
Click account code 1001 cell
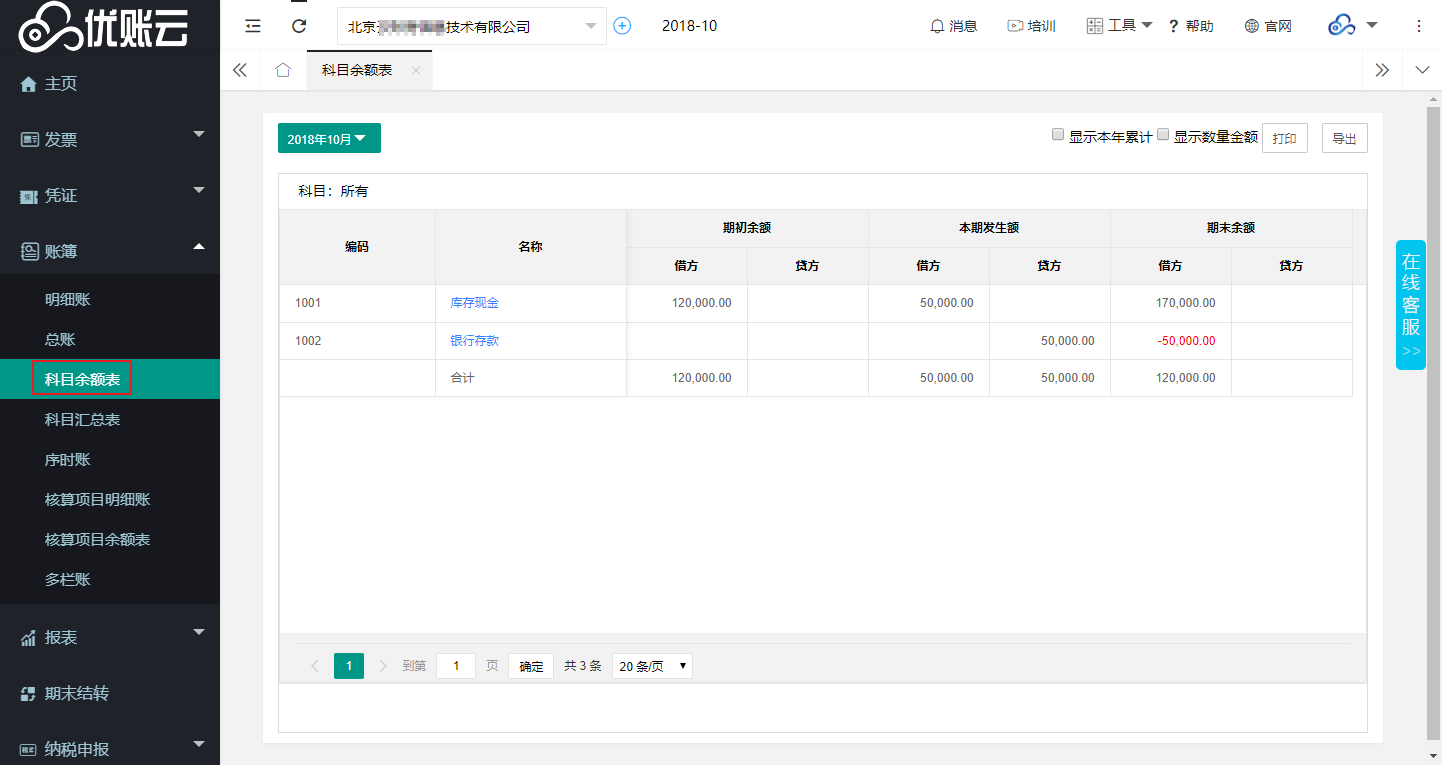click(x=357, y=303)
